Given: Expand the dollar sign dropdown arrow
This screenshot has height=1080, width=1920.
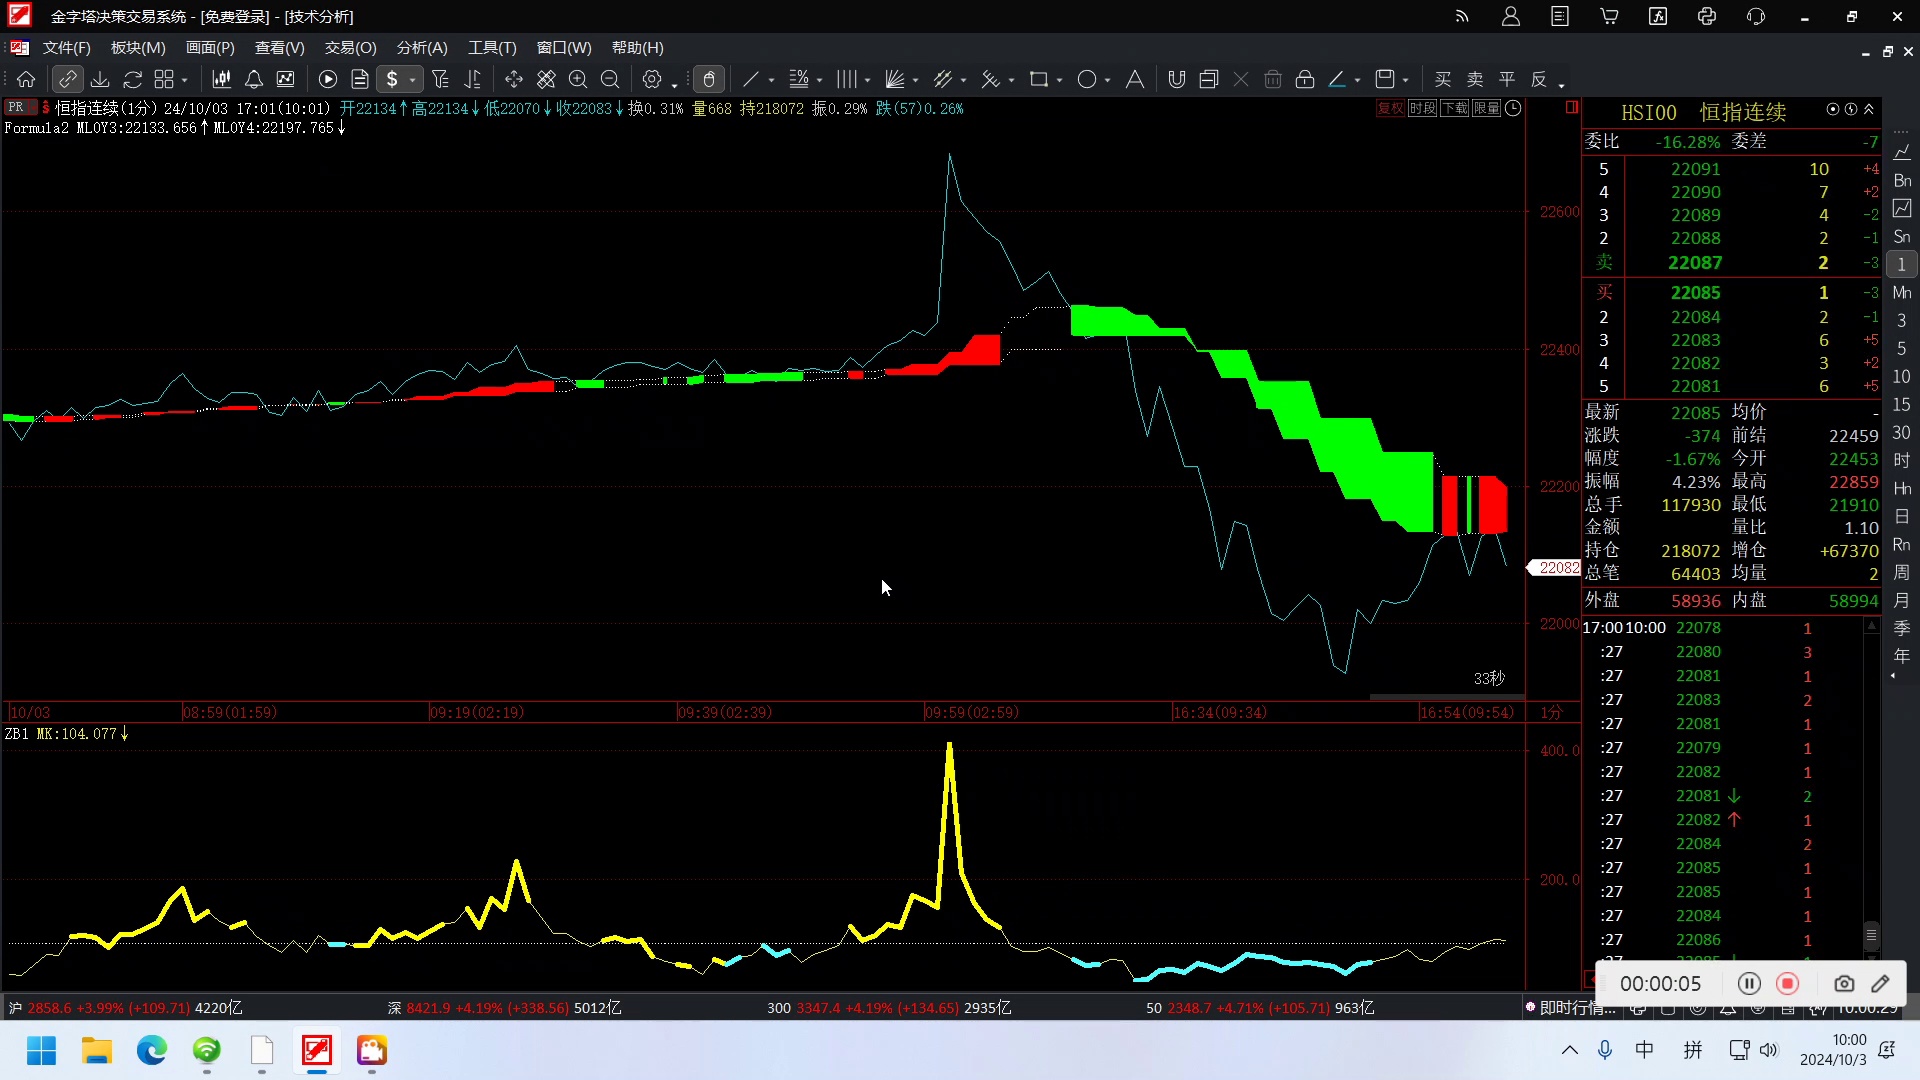Looking at the screenshot, I should tap(412, 80).
